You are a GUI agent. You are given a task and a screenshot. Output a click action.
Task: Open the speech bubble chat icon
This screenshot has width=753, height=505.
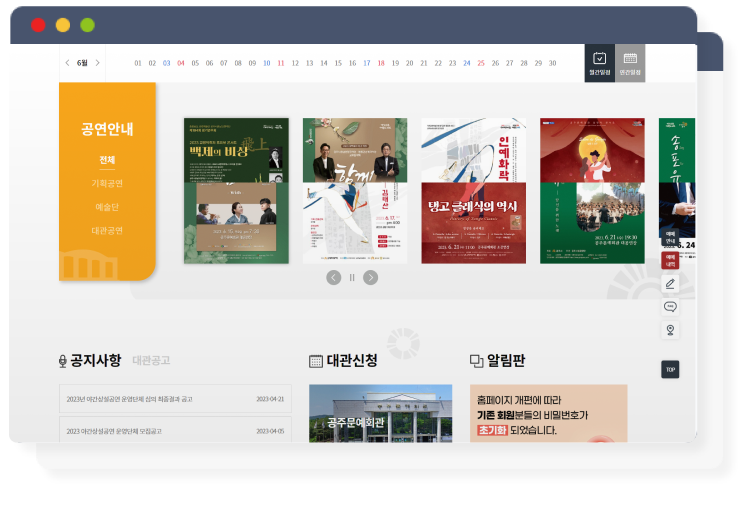pos(670,307)
